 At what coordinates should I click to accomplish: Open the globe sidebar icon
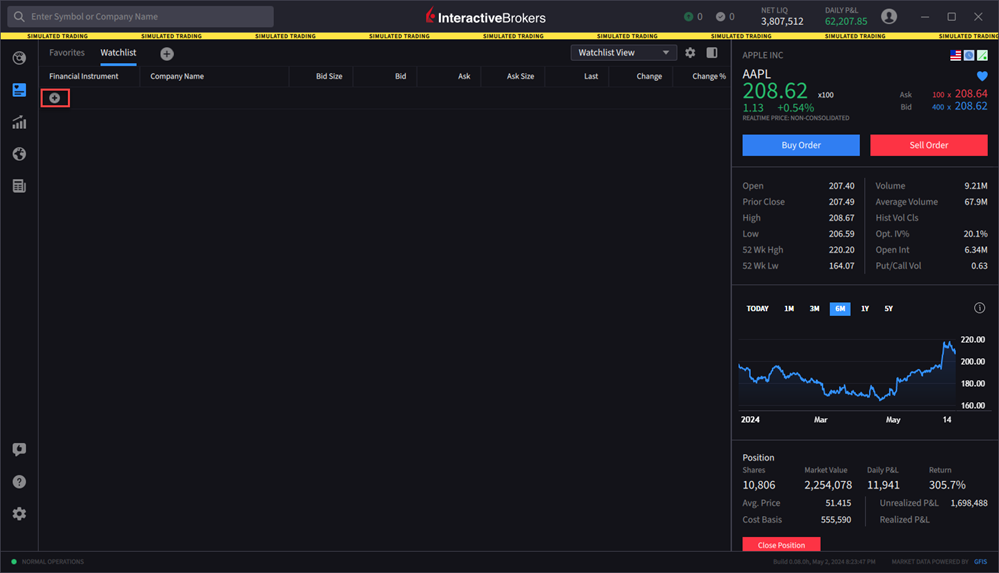pos(19,154)
